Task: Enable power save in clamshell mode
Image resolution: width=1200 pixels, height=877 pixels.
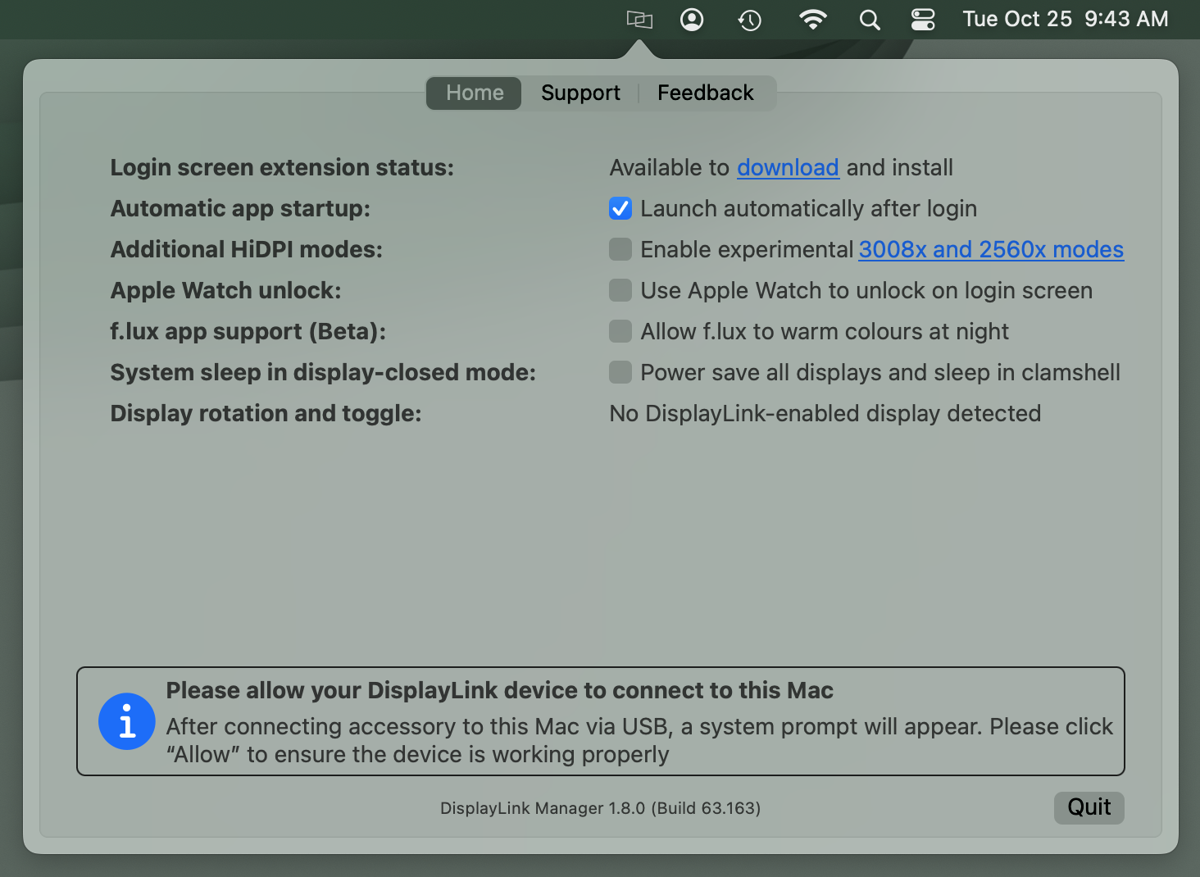Action: 620,372
